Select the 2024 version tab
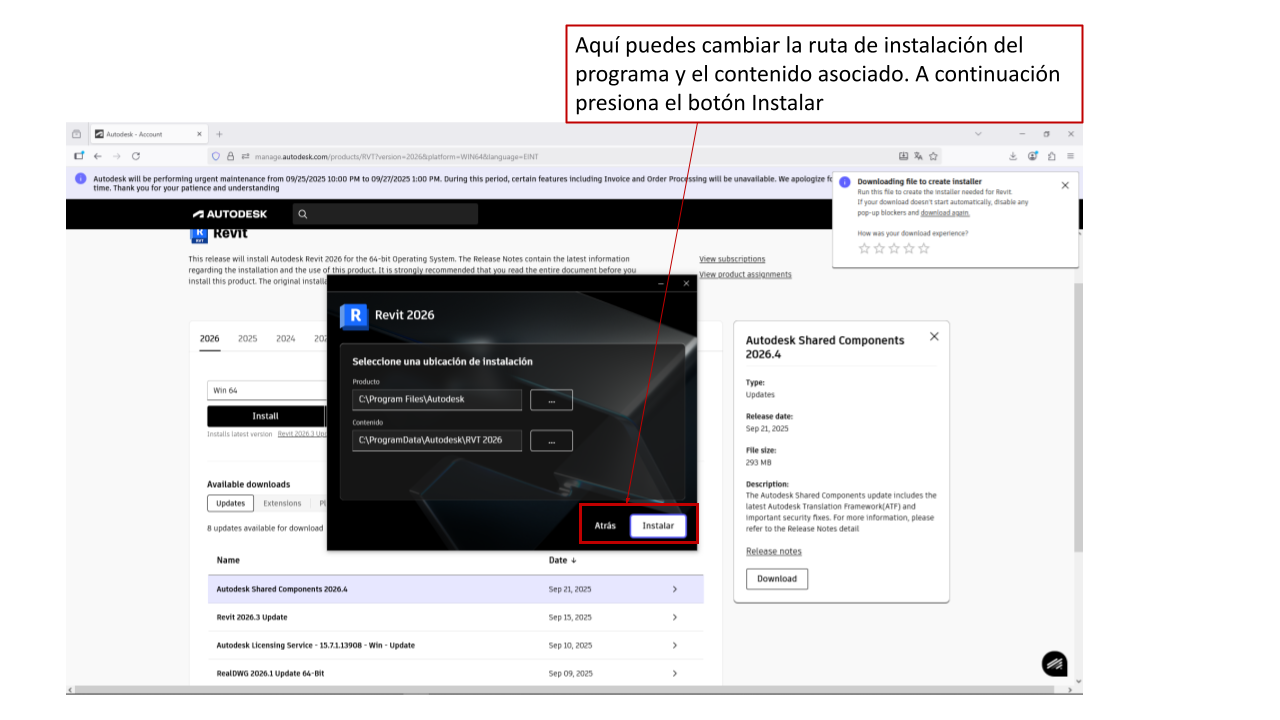This screenshot has height=720, width=1280. coord(286,338)
